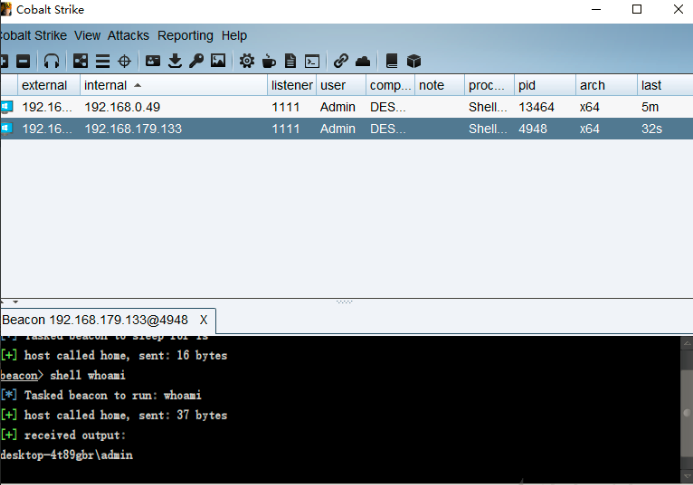Sort by the internal column header

[x=174, y=85]
